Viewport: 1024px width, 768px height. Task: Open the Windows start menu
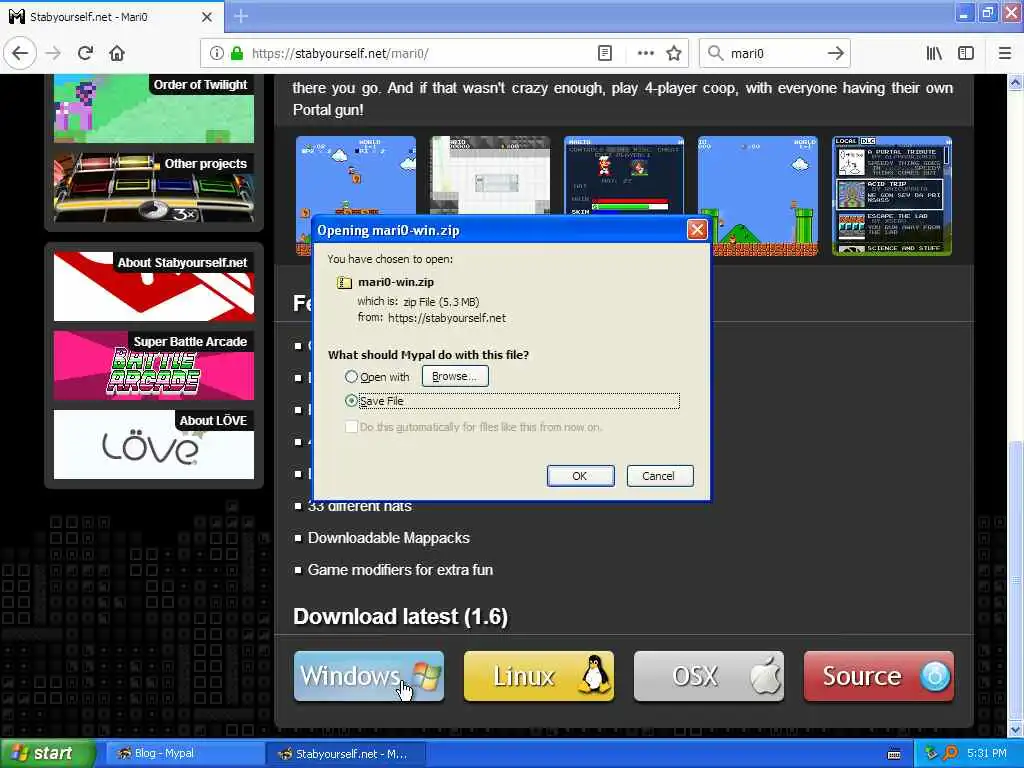pos(46,753)
